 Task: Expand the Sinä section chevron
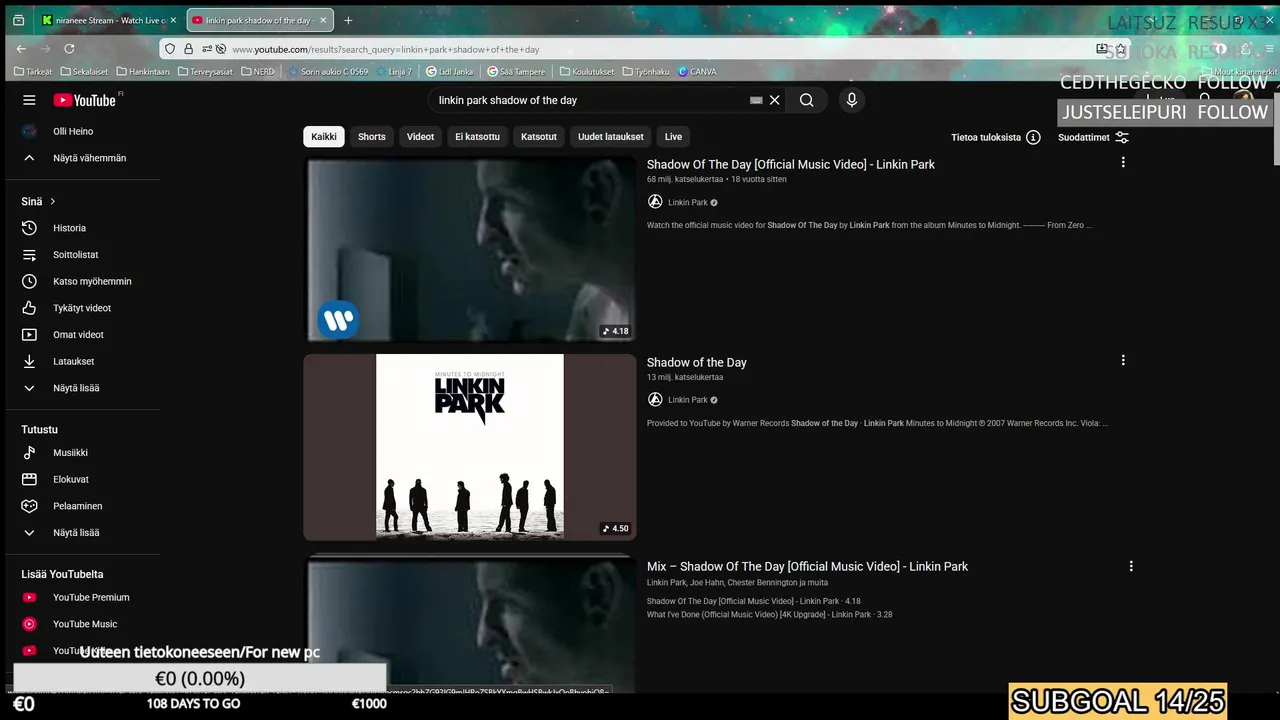(x=52, y=201)
